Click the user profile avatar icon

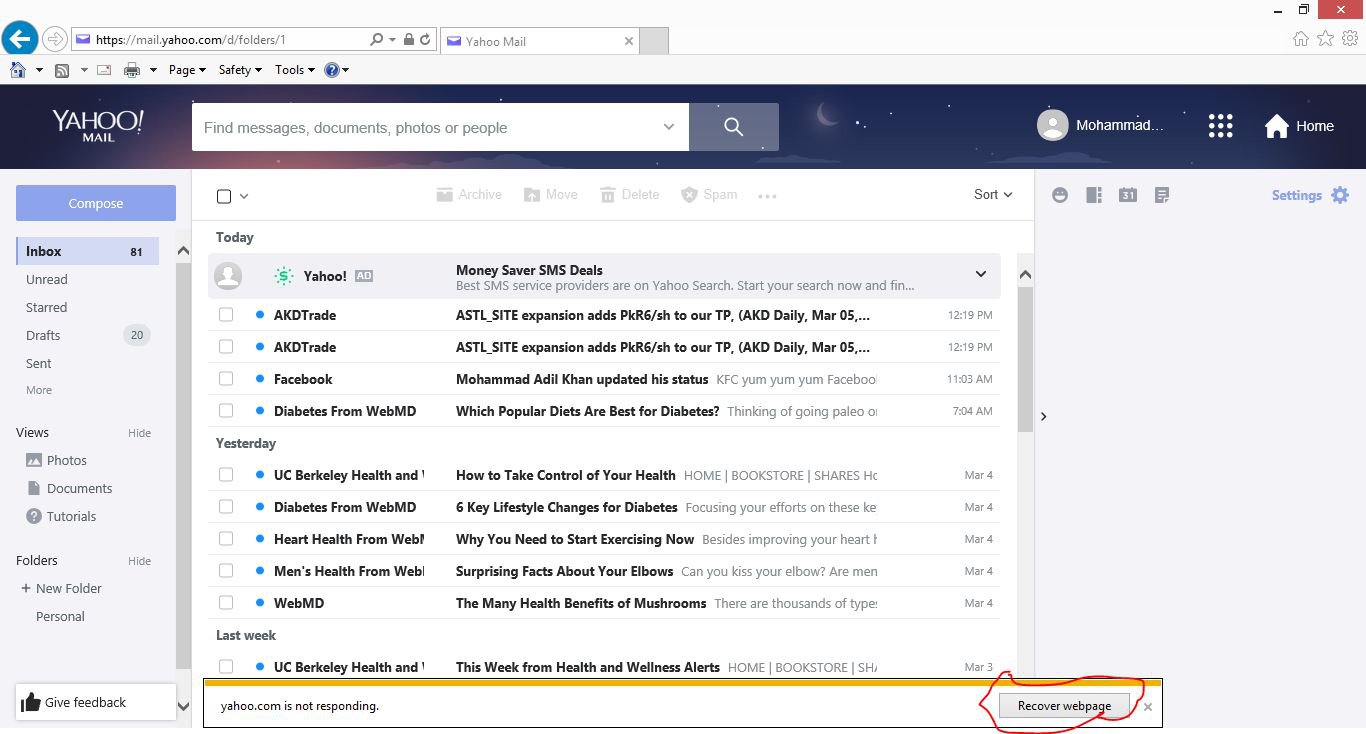pos(1052,125)
